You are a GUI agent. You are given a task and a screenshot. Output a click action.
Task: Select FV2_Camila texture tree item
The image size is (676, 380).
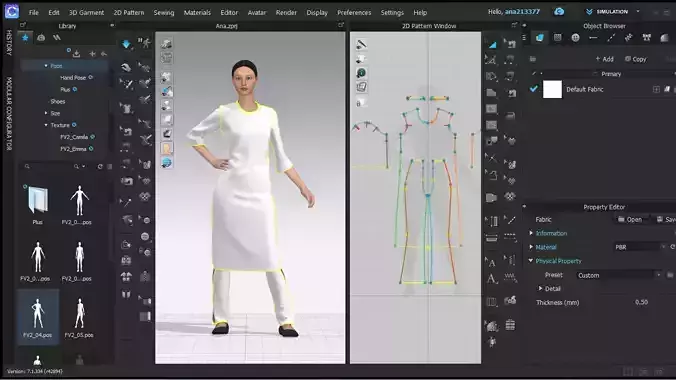tap(74, 137)
